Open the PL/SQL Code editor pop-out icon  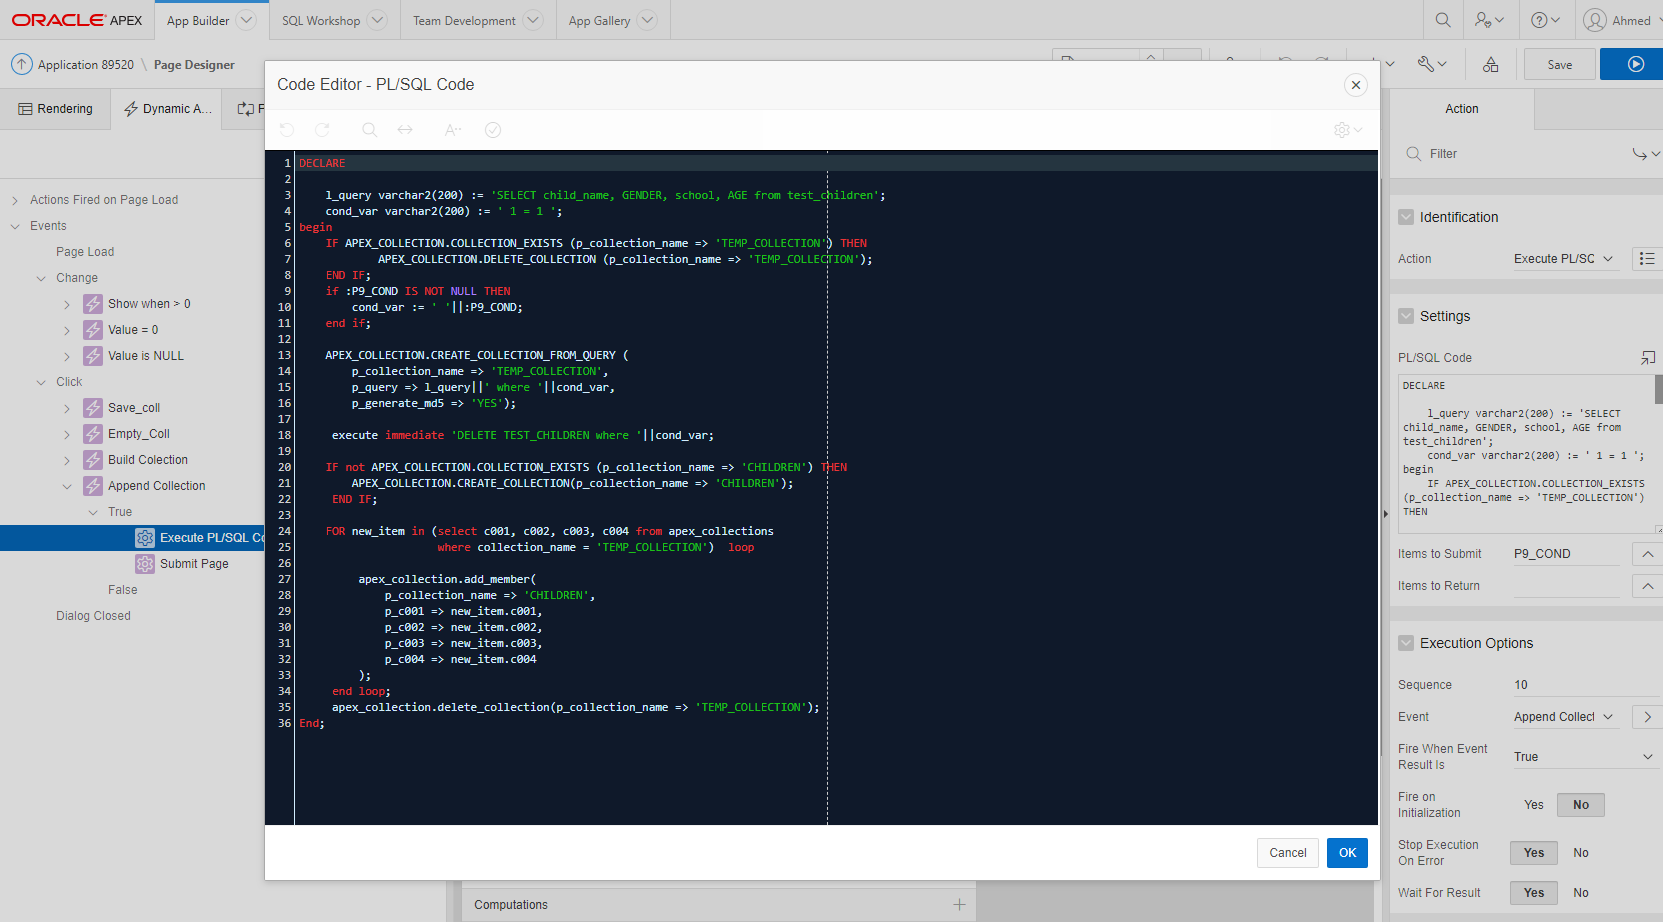click(x=1648, y=357)
